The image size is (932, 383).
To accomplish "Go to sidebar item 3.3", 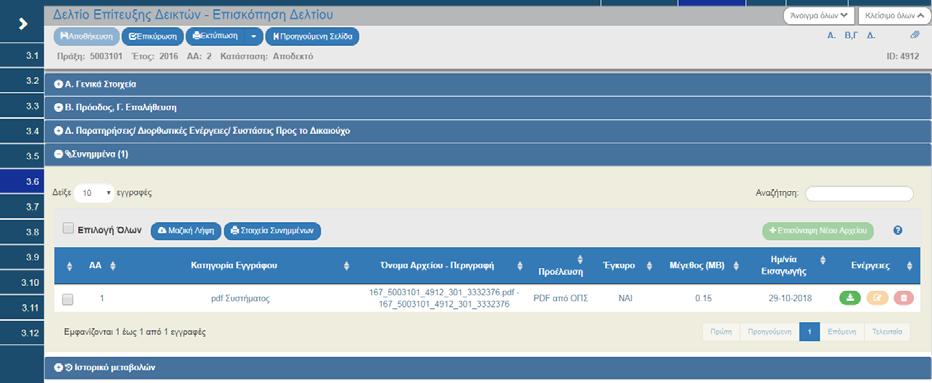I will [x=22, y=105].
